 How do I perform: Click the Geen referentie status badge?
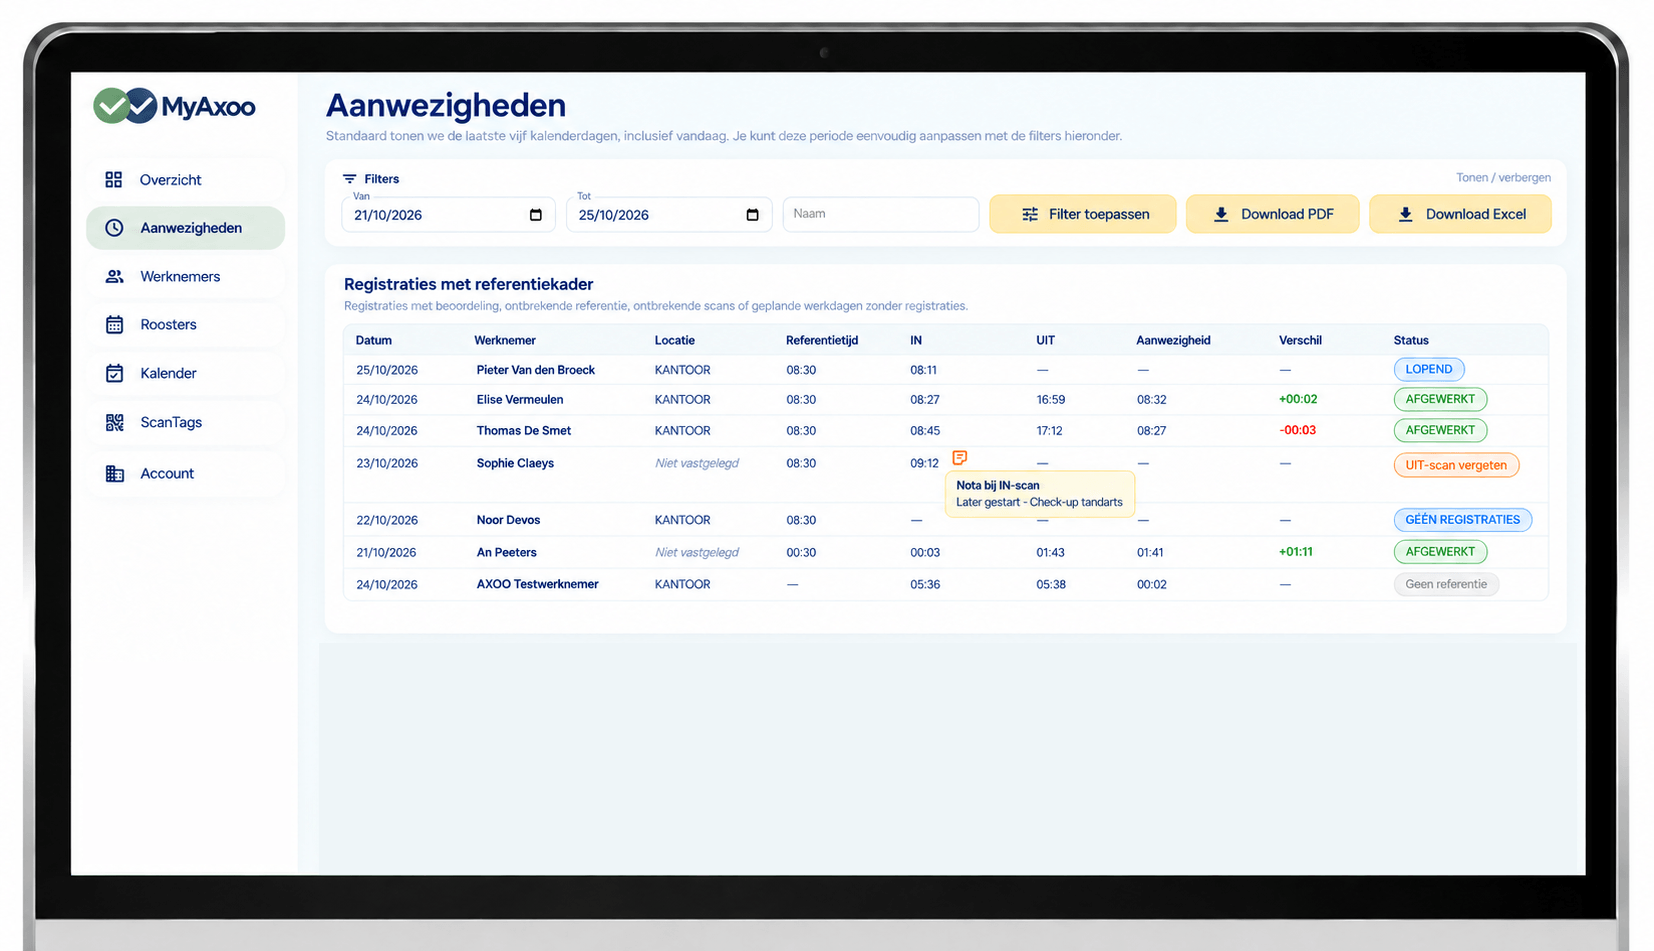click(1446, 584)
